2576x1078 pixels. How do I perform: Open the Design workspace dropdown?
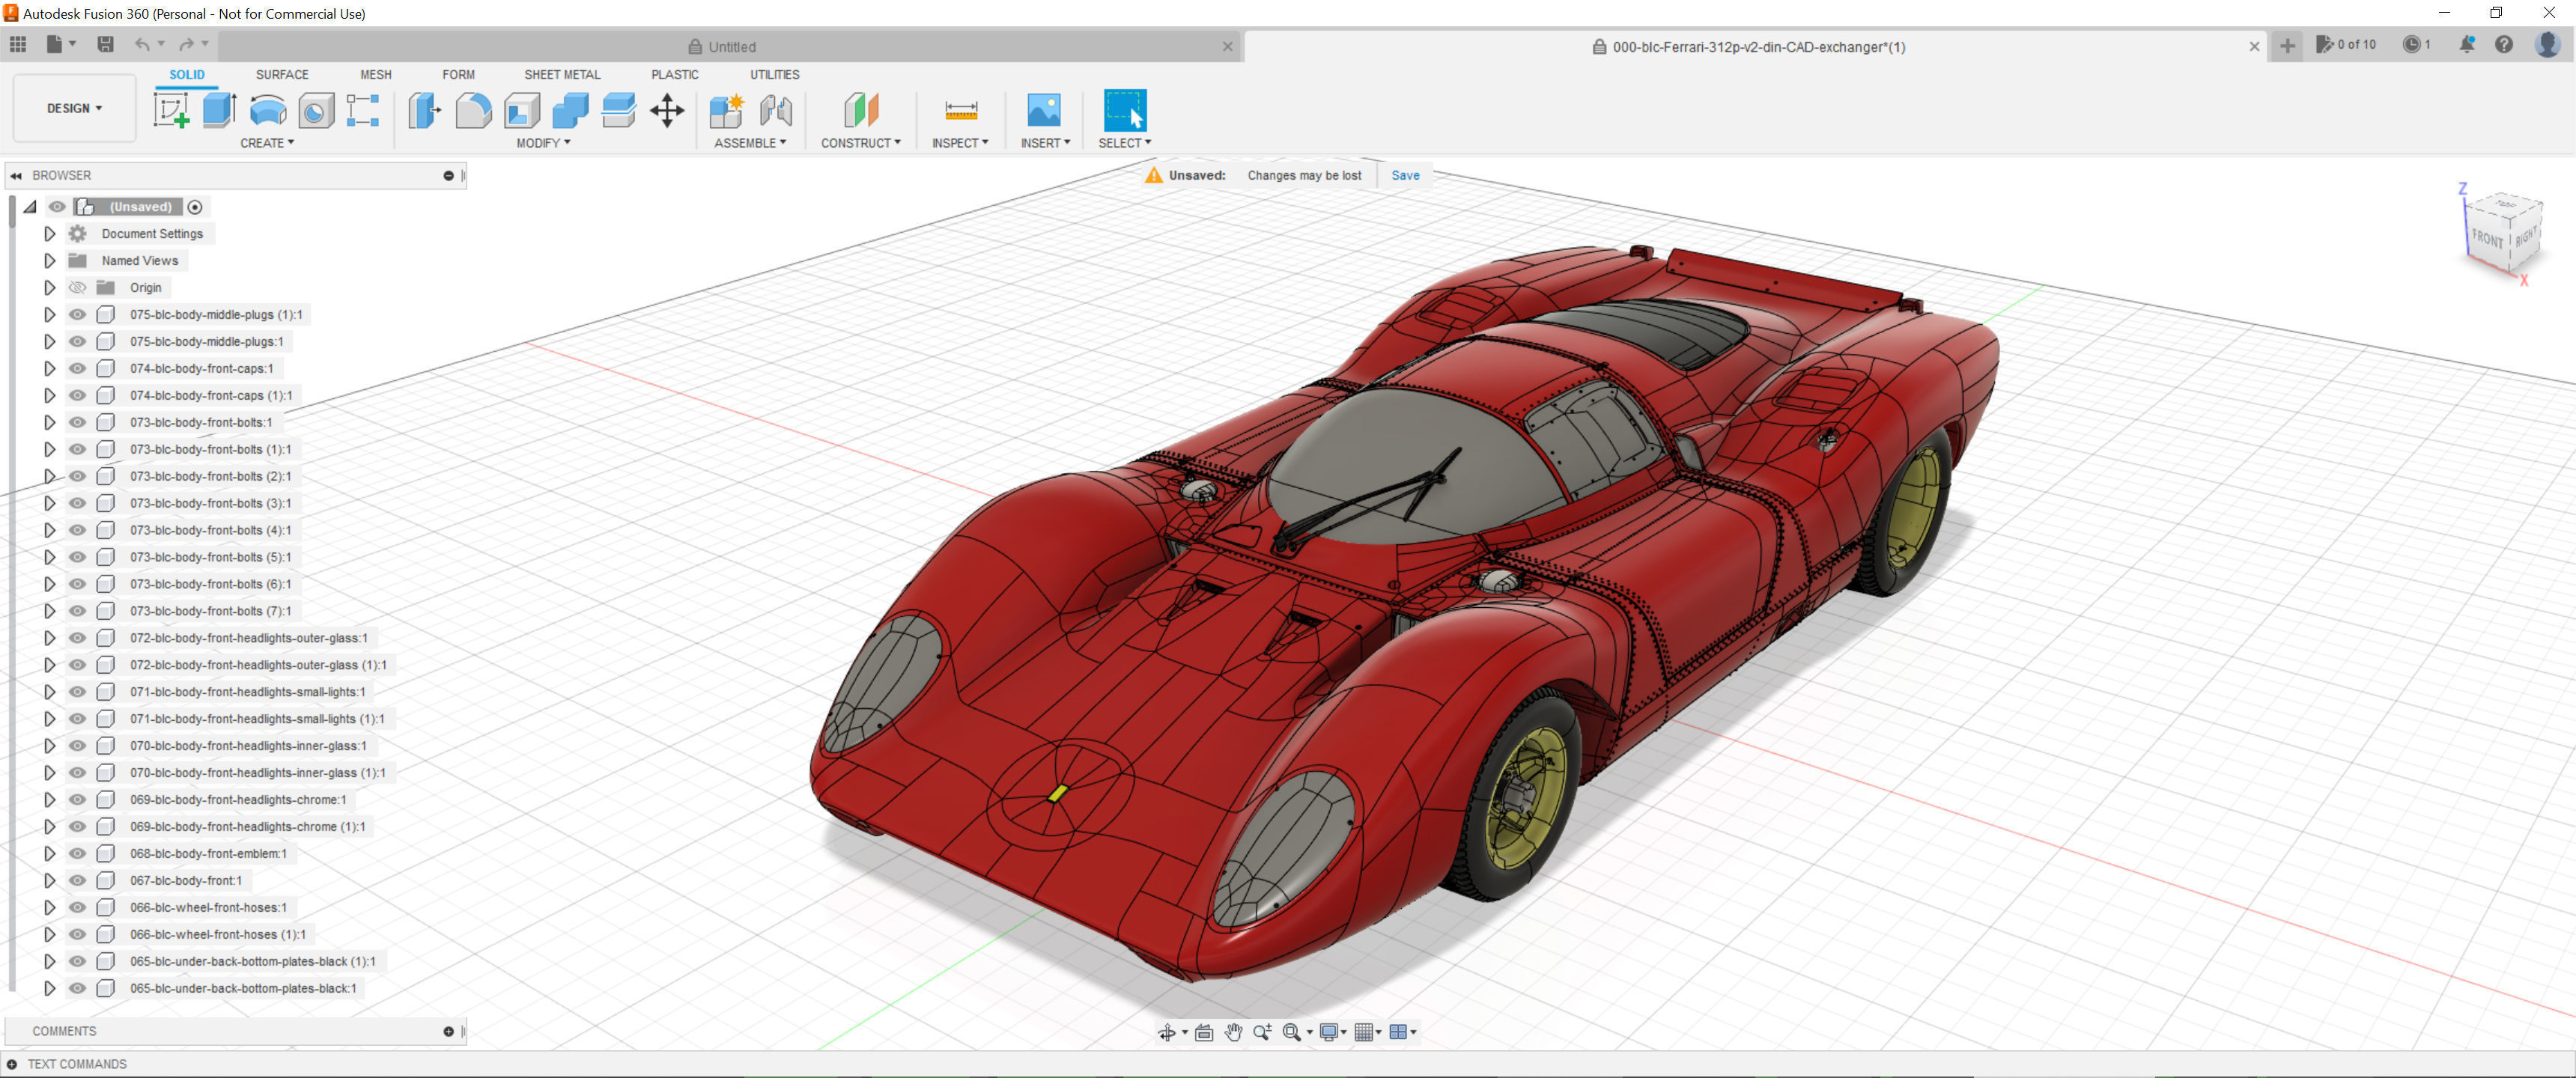[x=74, y=108]
